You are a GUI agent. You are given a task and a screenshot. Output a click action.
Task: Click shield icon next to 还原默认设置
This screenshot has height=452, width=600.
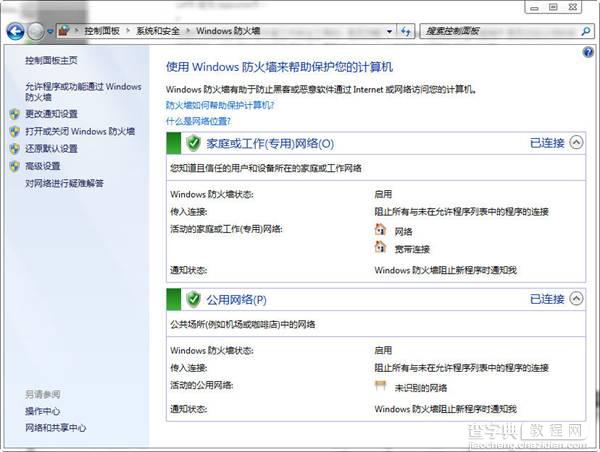coord(15,149)
